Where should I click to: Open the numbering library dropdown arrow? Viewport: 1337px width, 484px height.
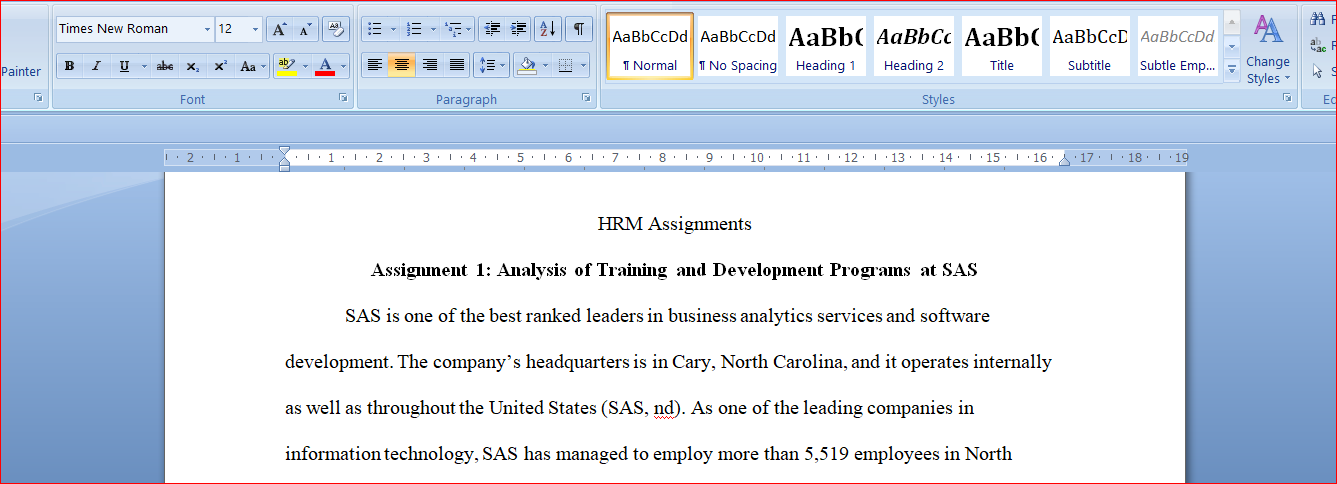pyautogui.click(x=433, y=29)
